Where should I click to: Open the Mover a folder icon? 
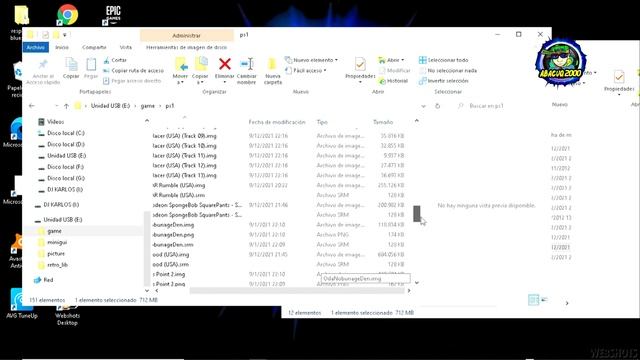point(180,65)
